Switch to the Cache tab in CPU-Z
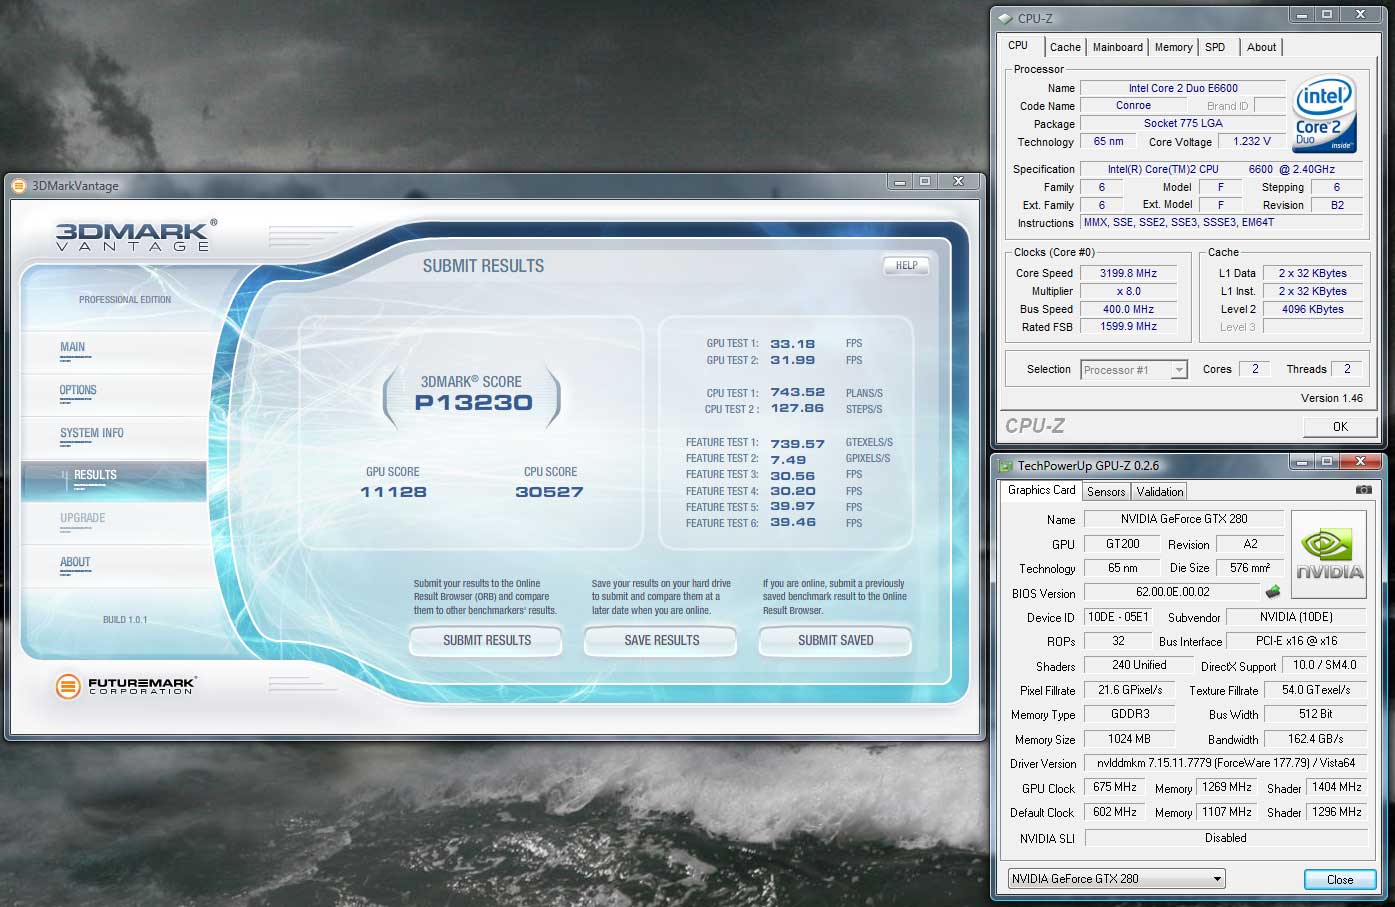Image resolution: width=1395 pixels, height=907 pixels. pos(1065,47)
